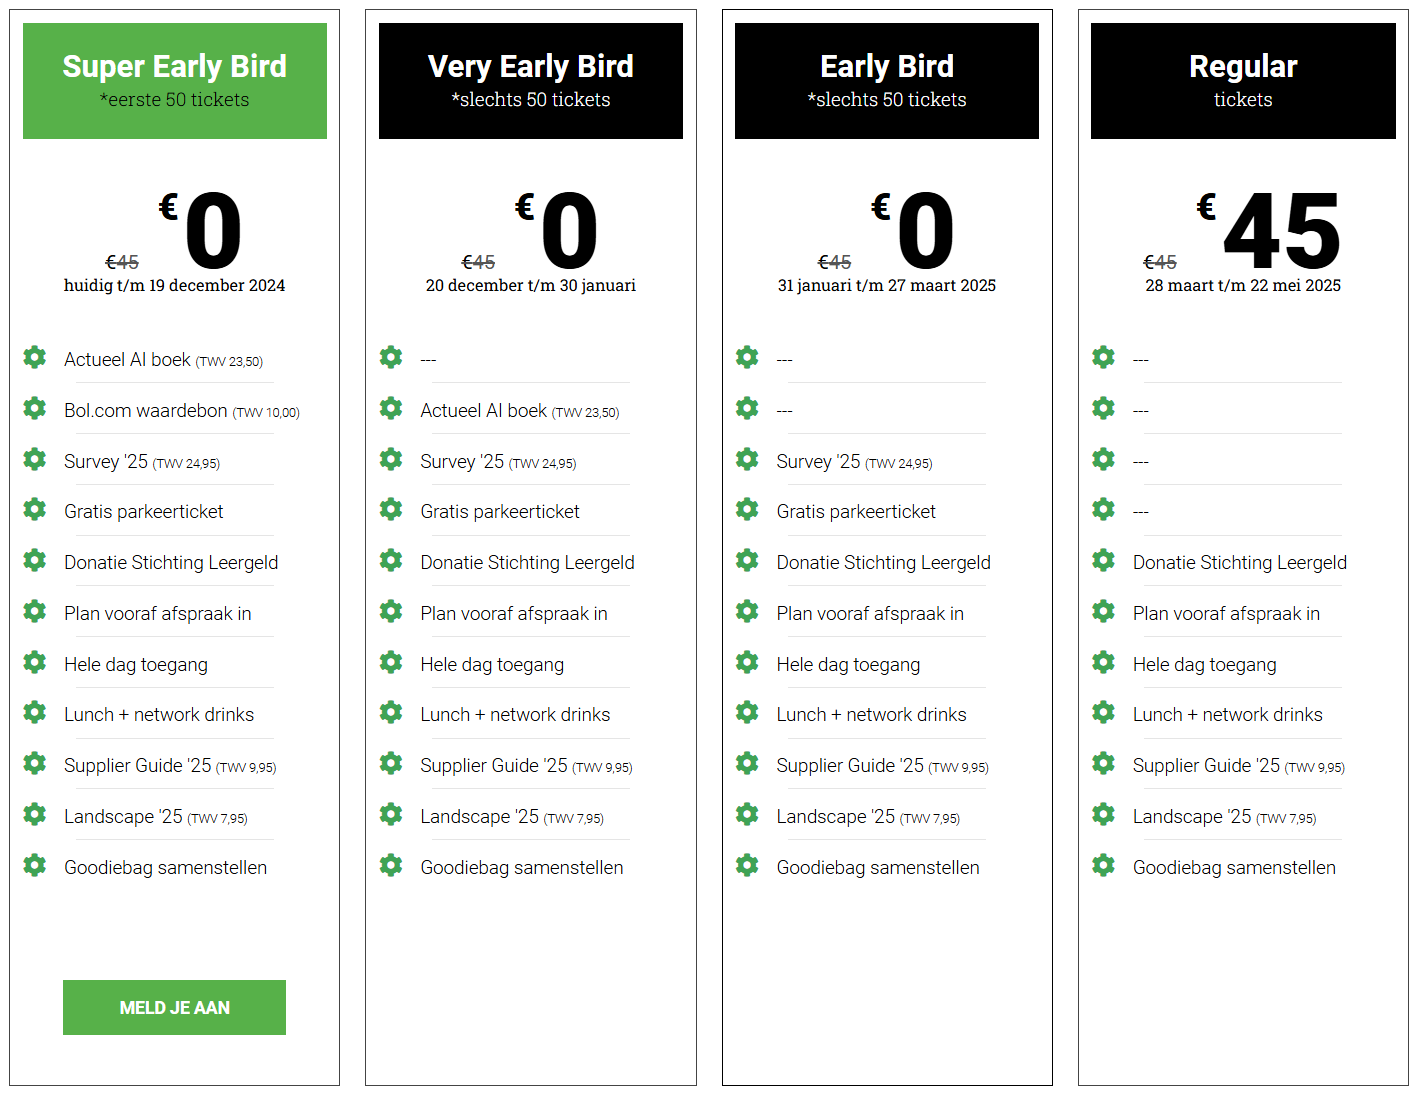
Task: Select the Very Early Bird header
Action: 531,81
